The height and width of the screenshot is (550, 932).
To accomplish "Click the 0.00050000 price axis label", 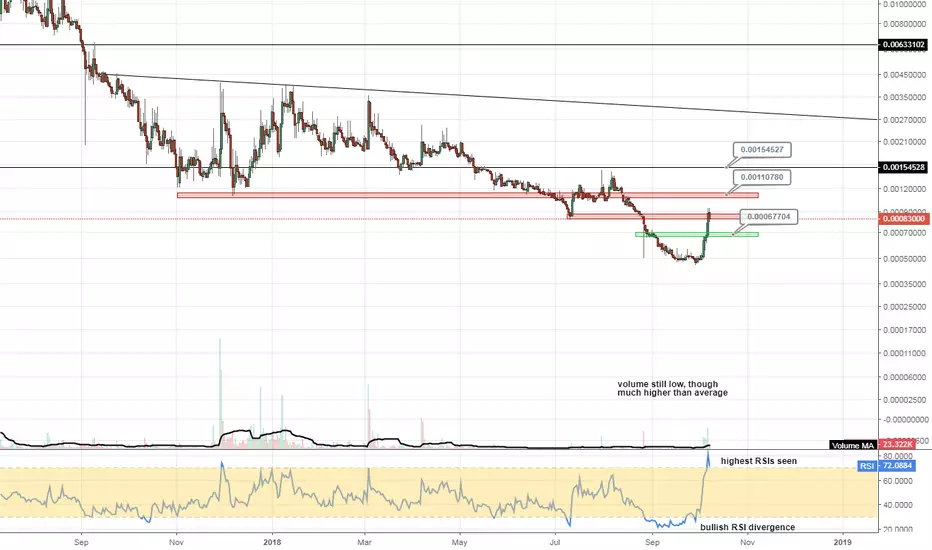I will click(904, 259).
